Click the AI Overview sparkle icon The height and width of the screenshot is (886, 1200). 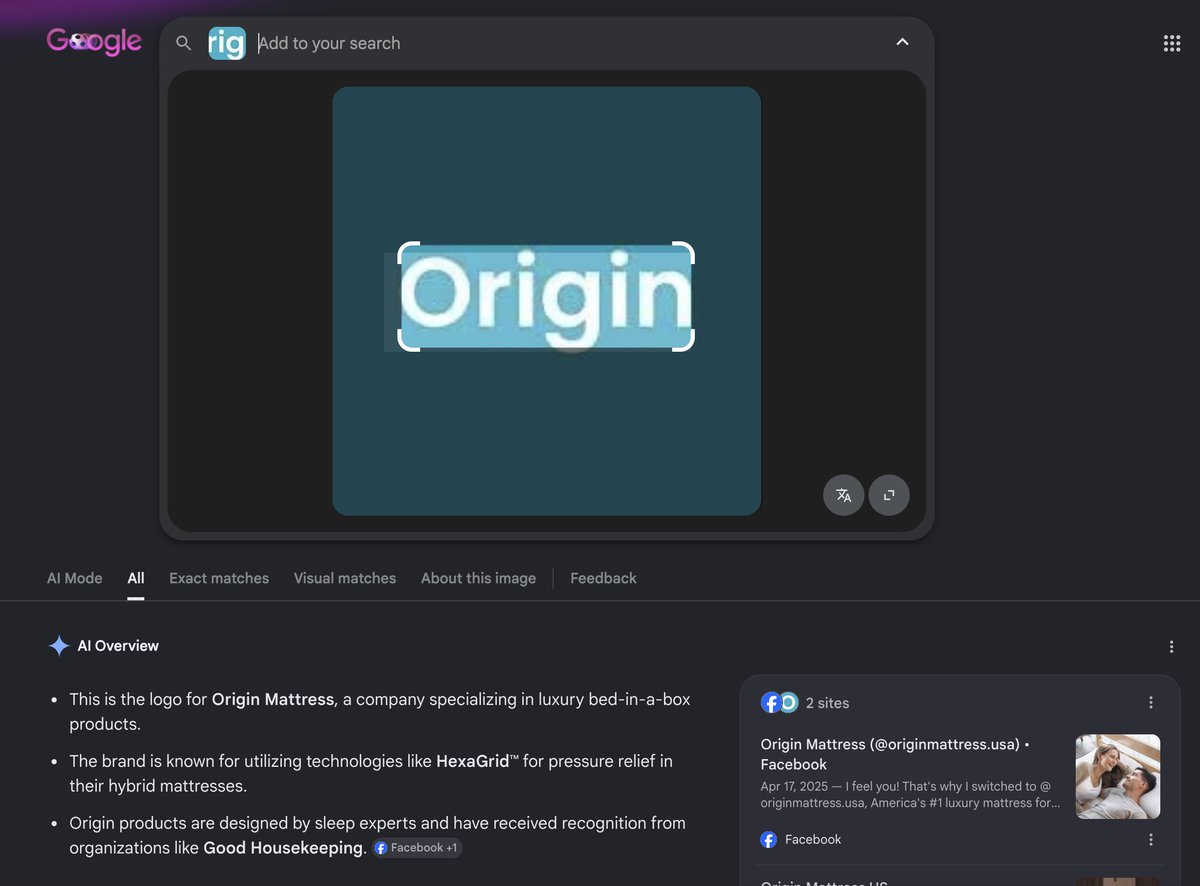(59, 646)
